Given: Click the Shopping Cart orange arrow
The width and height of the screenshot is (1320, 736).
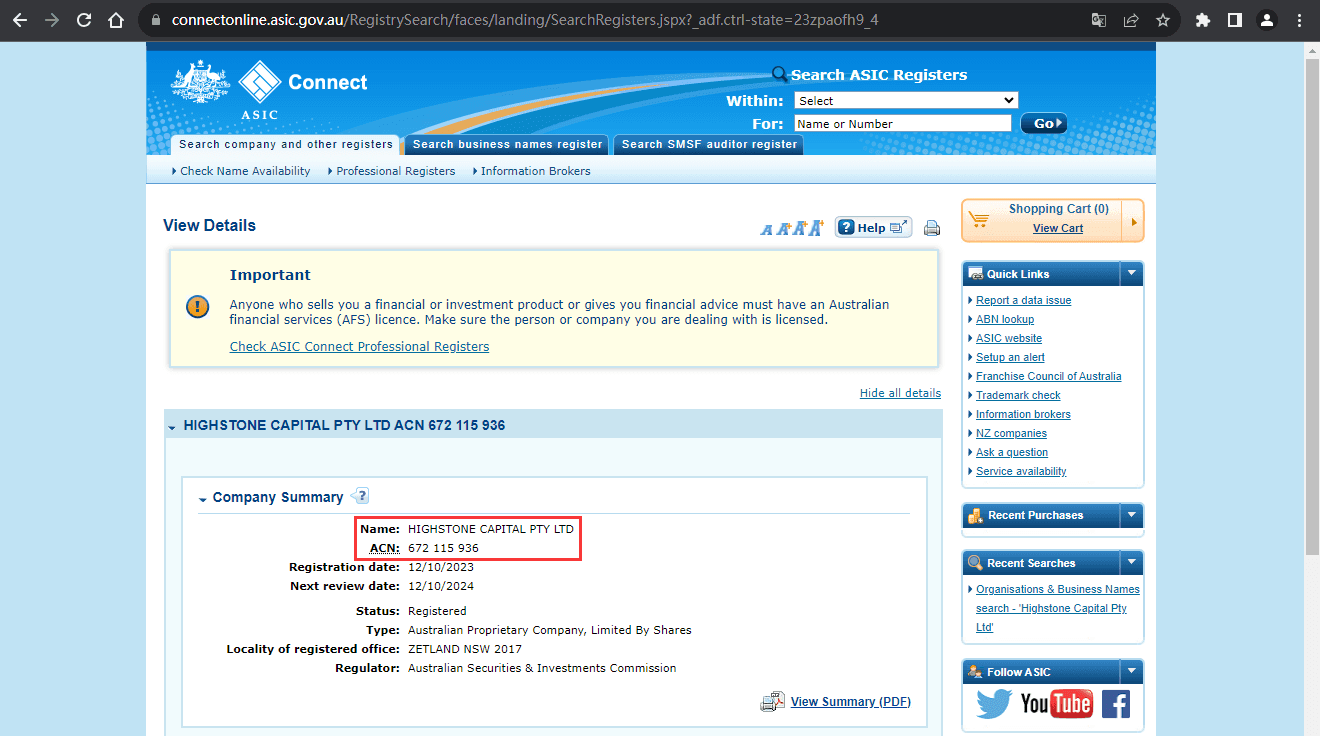Looking at the screenshot, I should point(1134,221).
